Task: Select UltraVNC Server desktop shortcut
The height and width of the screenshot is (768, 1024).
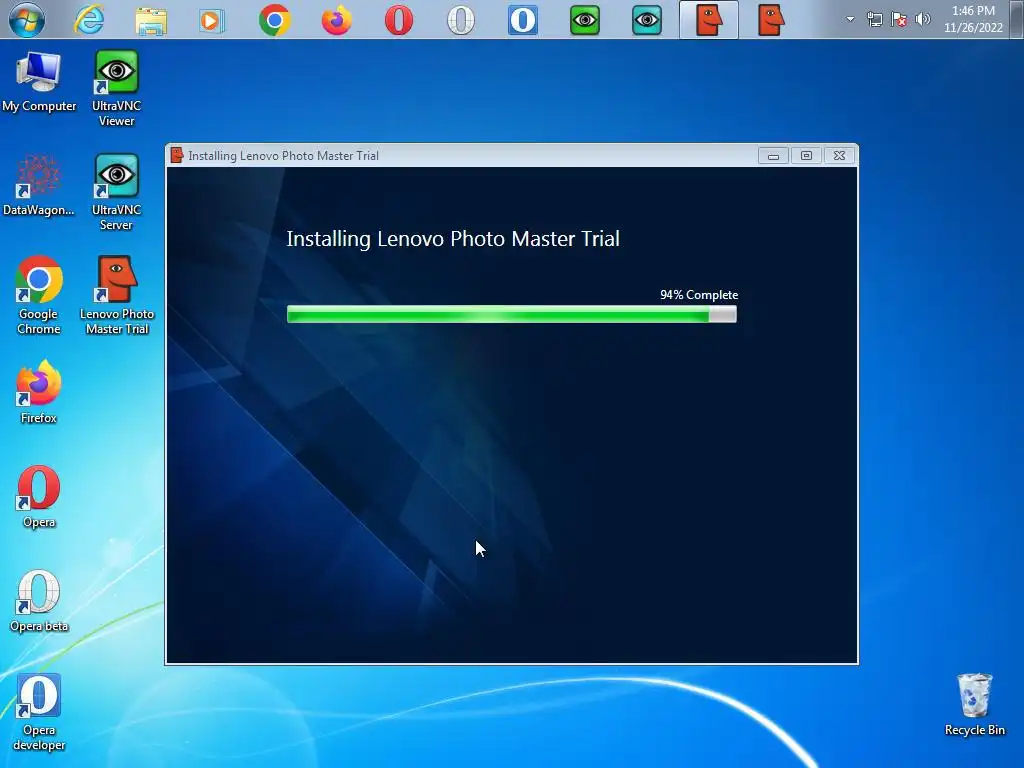Action: (x=116, y=192)
